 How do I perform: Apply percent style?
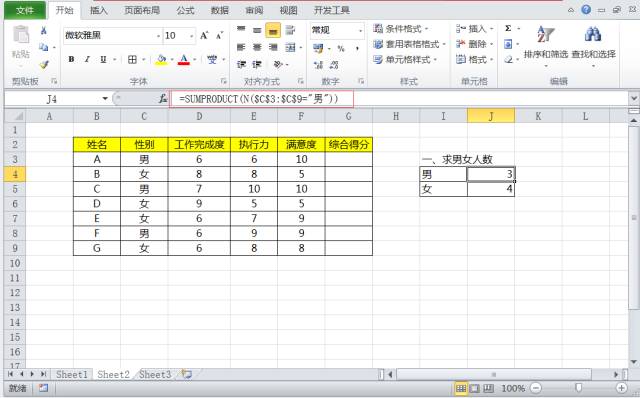point(341,49)
